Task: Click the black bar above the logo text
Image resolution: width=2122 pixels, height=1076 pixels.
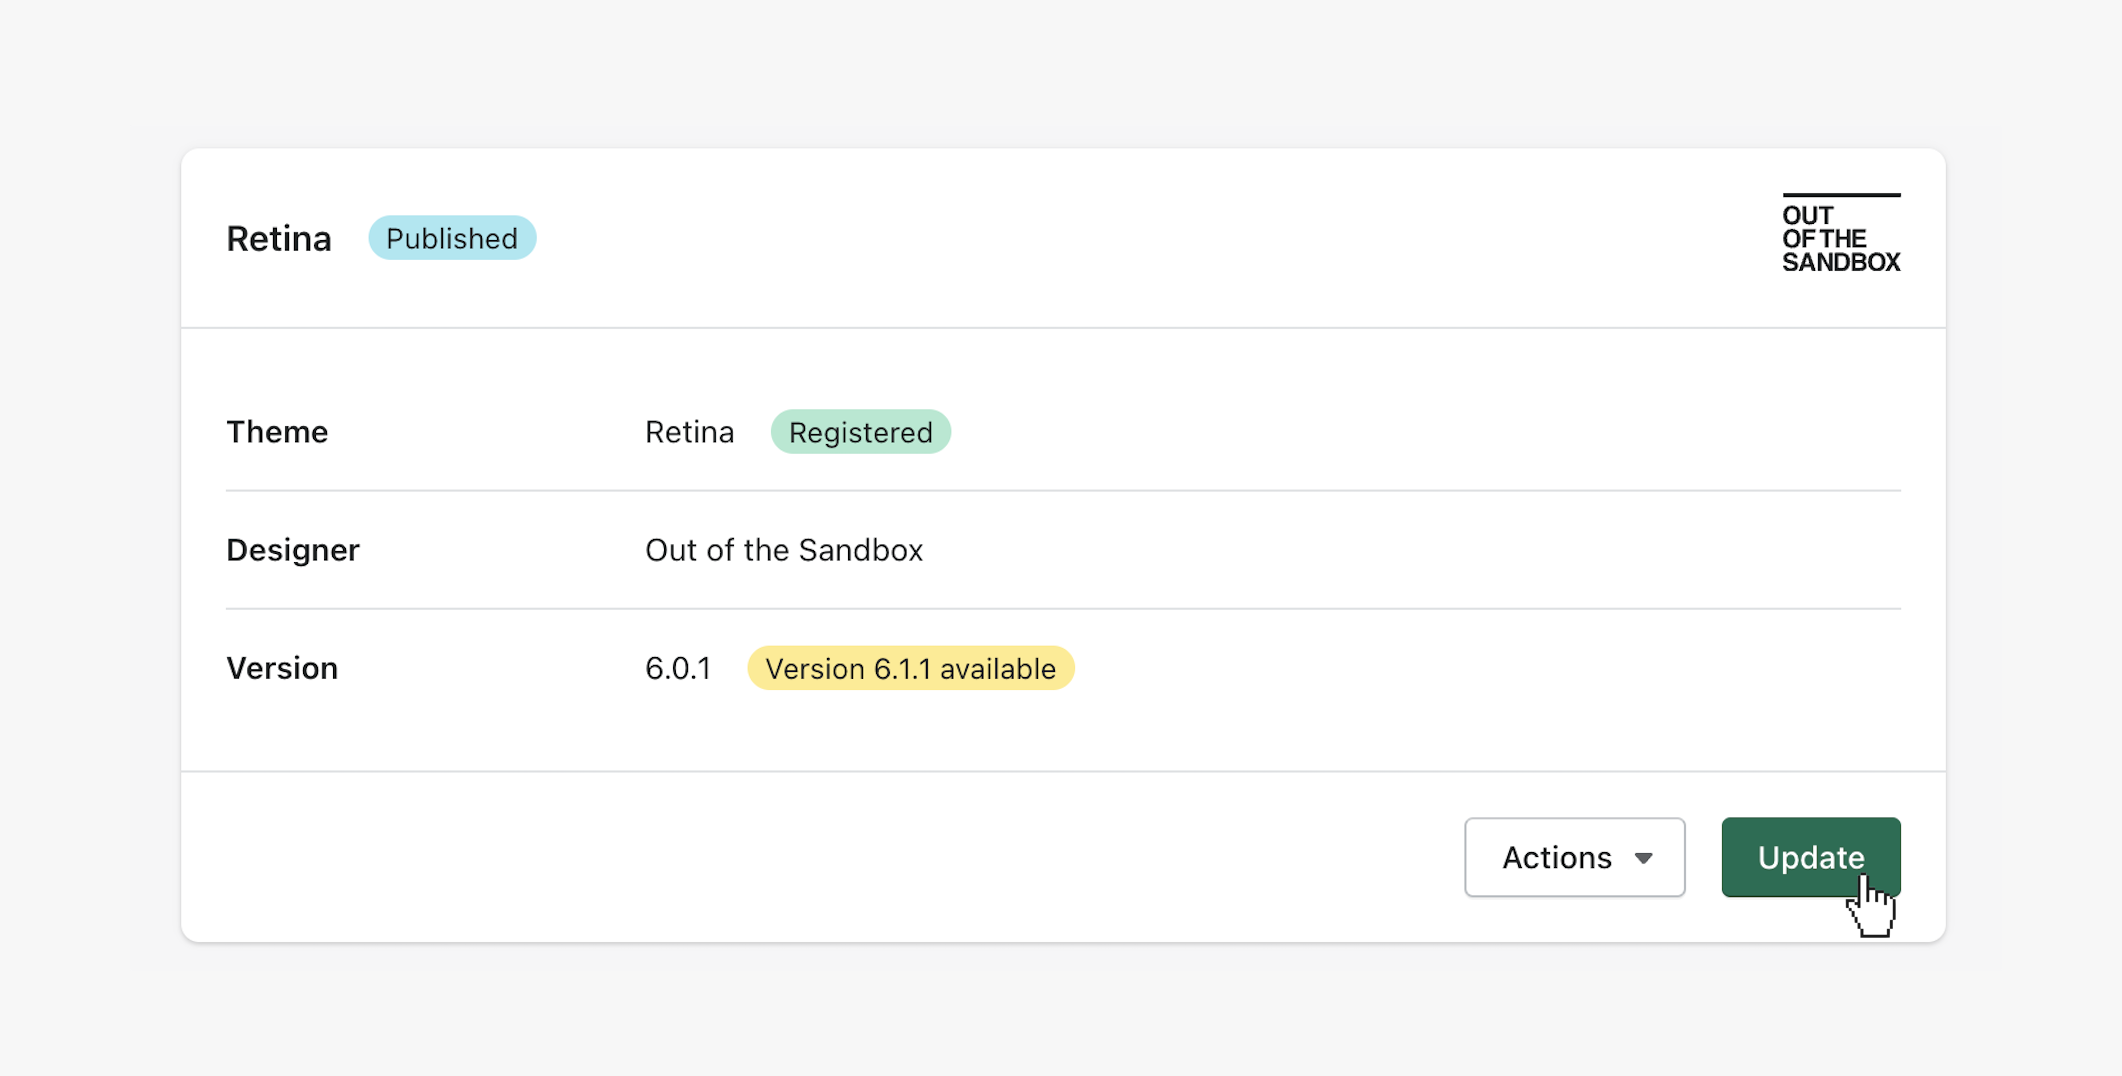Action: coord(1840,195)
